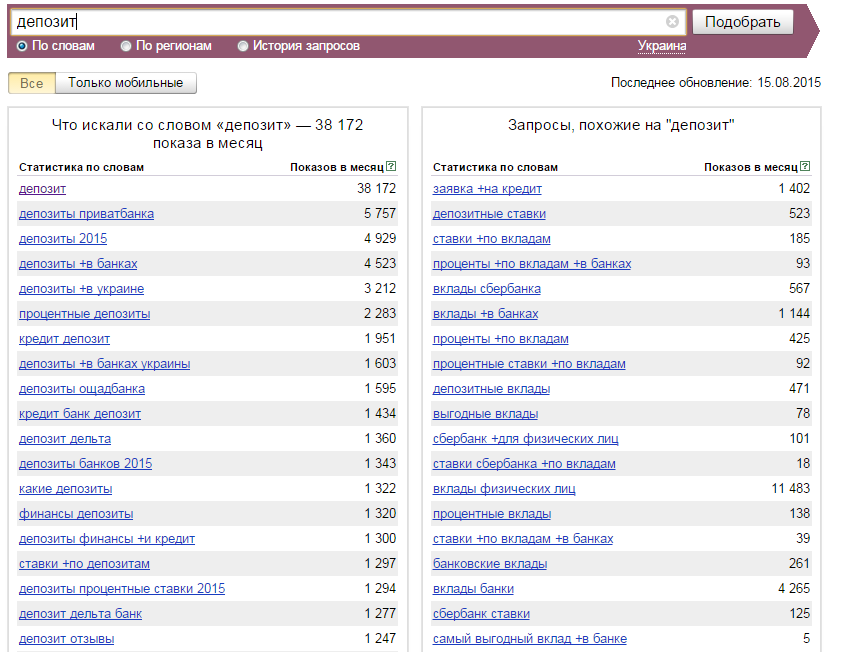Viewport: 864px width, 652px height.
Task: Click the date '15.08.2015' of last update
Action: pos(789,83)
